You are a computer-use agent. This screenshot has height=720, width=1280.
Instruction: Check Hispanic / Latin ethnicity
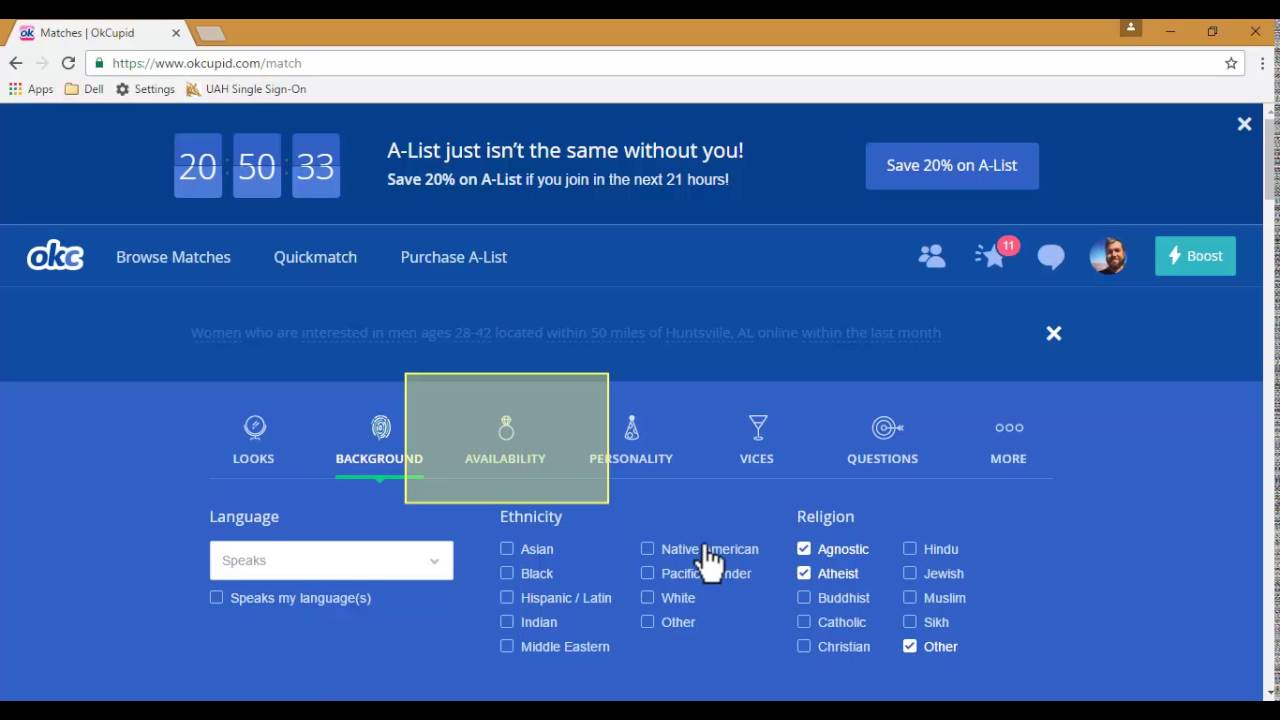point(507,597)
